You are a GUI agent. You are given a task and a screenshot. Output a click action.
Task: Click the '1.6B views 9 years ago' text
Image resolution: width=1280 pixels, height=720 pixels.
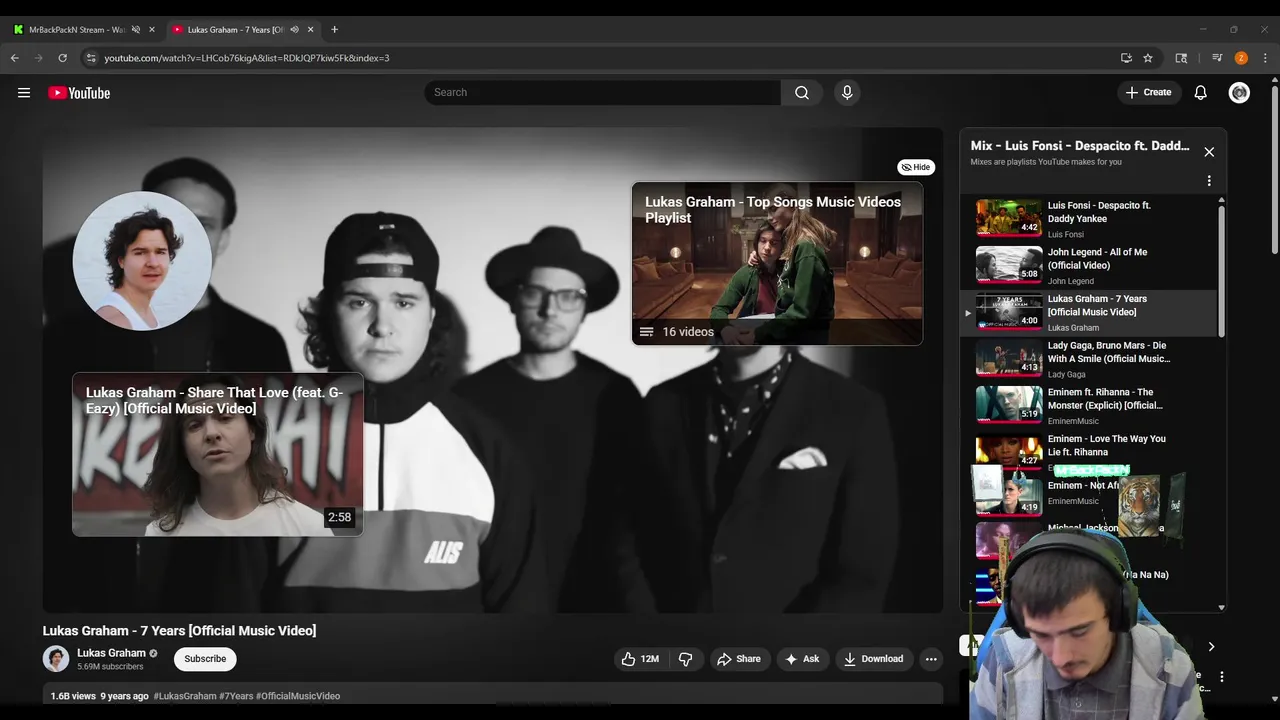coord(100,696)
